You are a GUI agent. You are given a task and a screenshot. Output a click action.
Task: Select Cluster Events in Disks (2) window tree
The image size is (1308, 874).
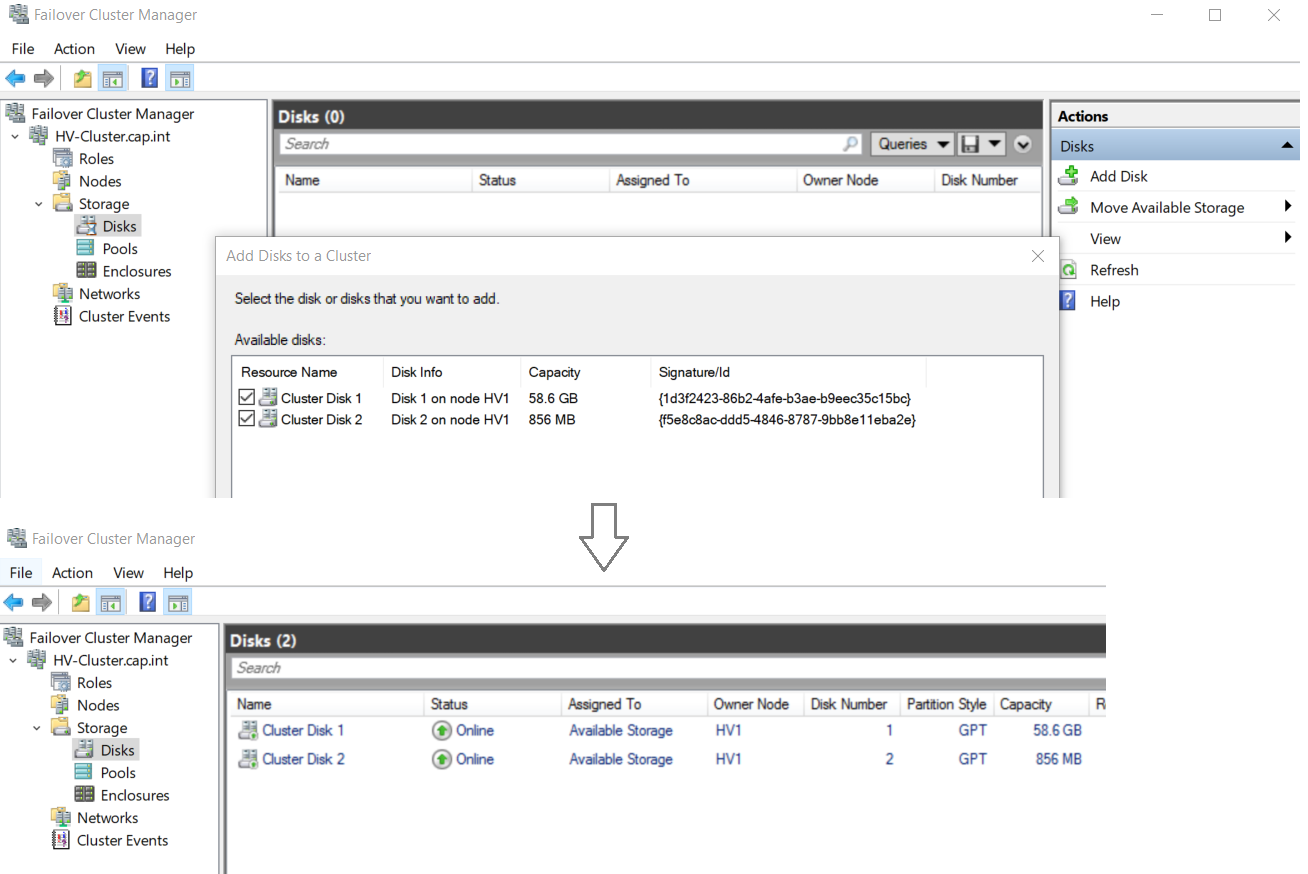[x=122, y=840]
